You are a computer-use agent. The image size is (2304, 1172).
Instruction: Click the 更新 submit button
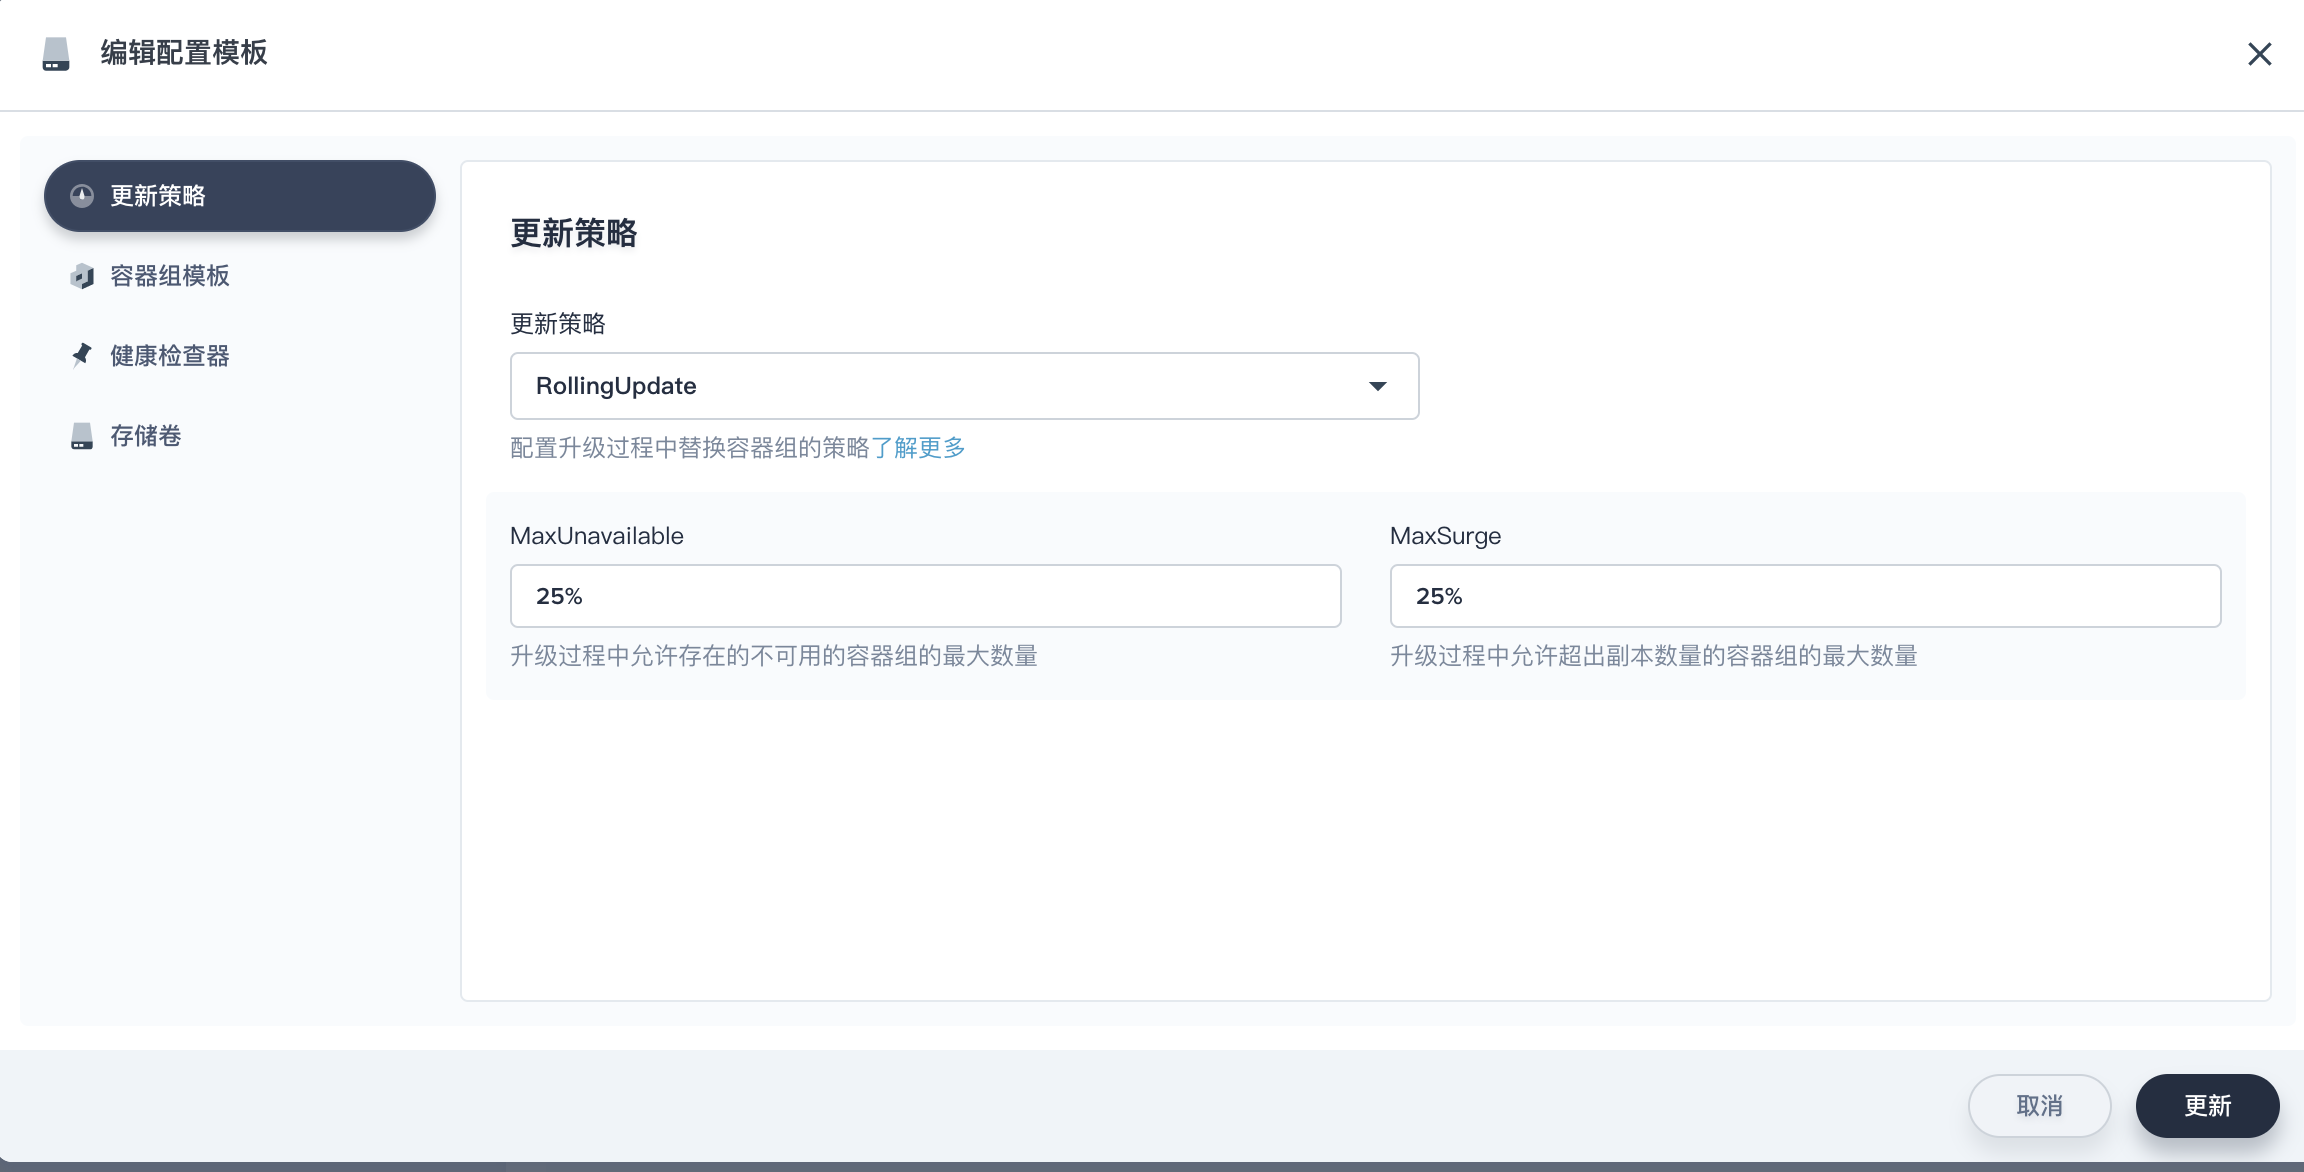coord(2208,1106)
